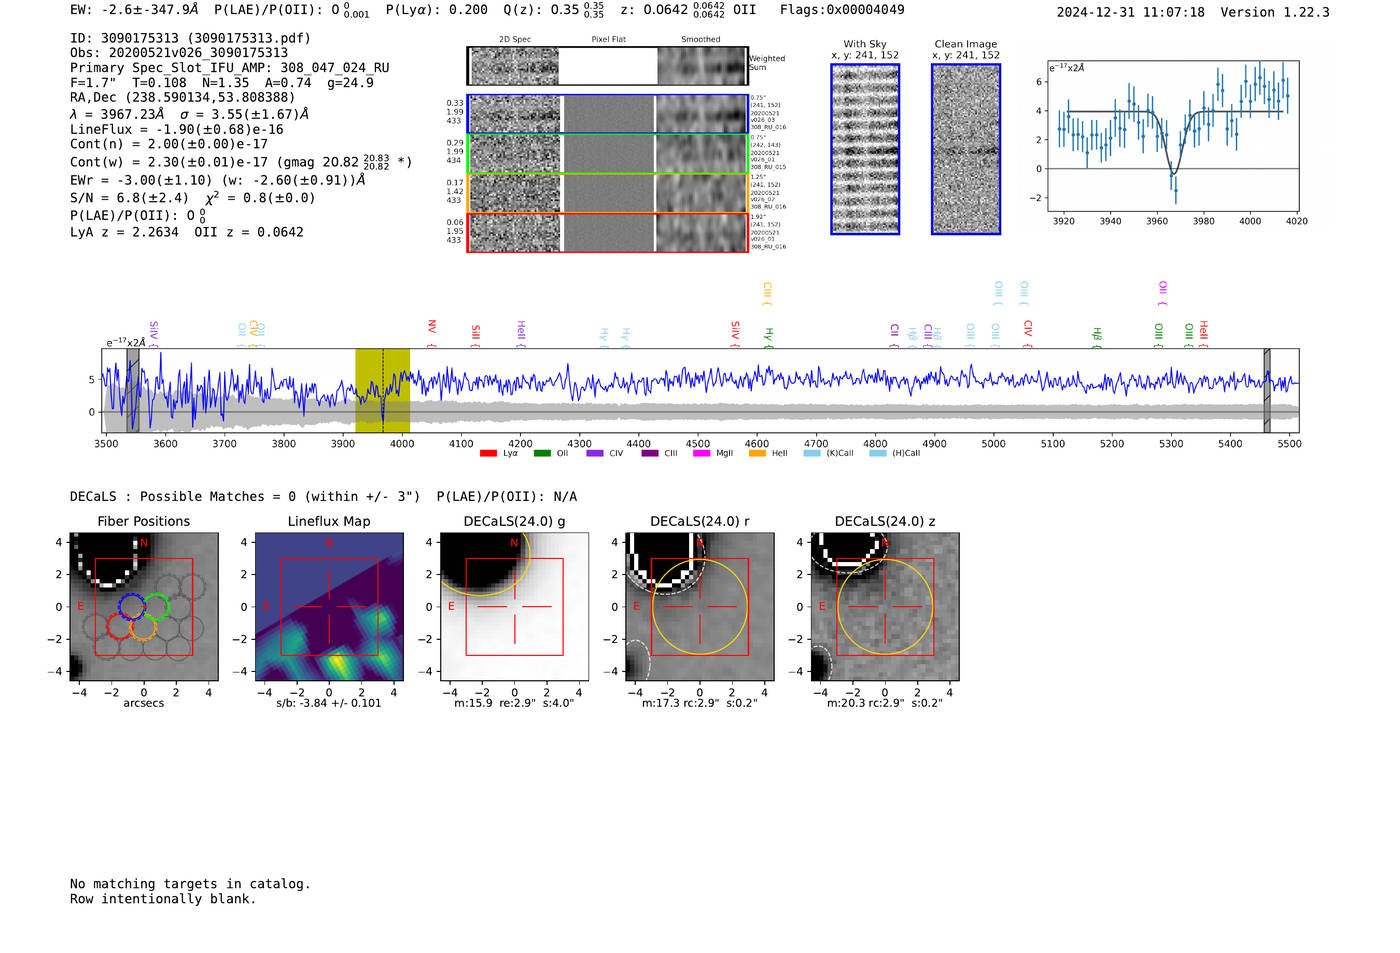Select the red fiber circle in Fiber Positions
Image resolution: width=1400 pixels, height=953 pixels.
[119, 628]
